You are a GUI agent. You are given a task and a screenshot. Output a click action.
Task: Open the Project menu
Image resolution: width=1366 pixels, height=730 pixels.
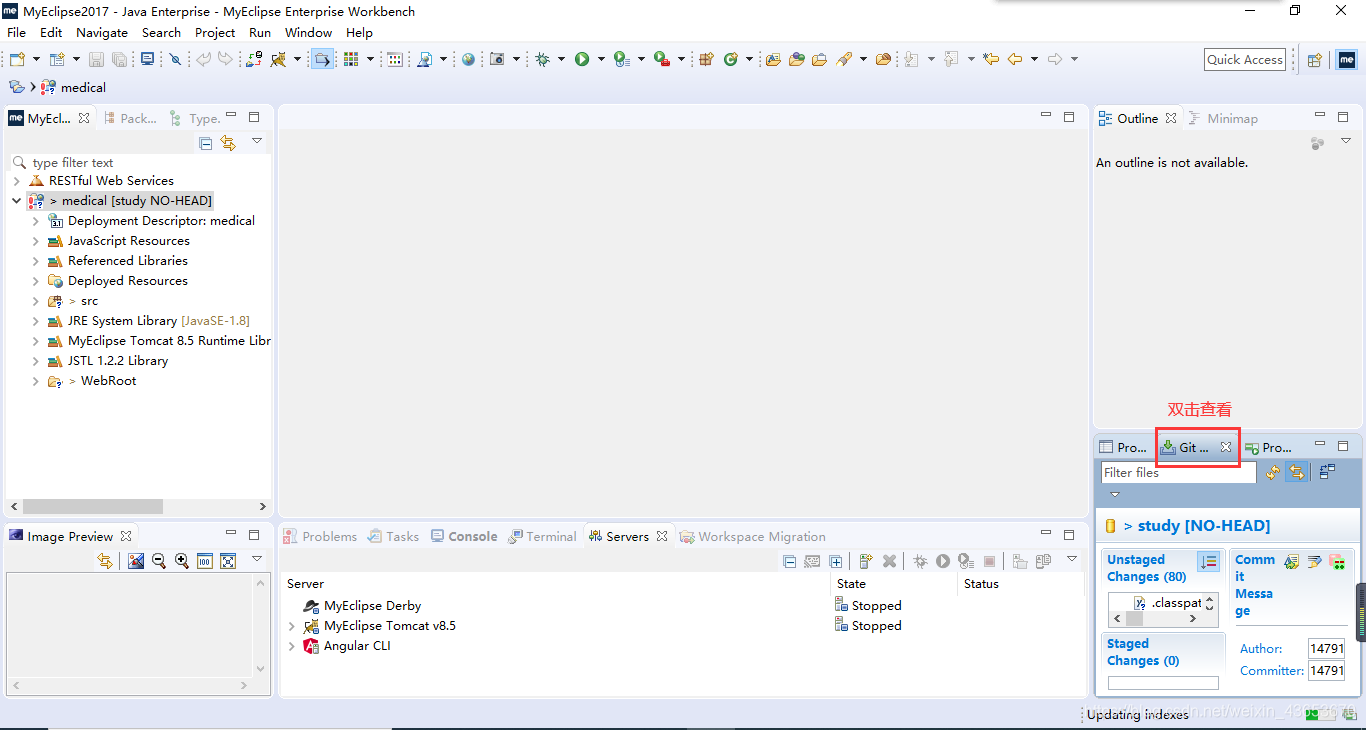[x=215, y=32]
